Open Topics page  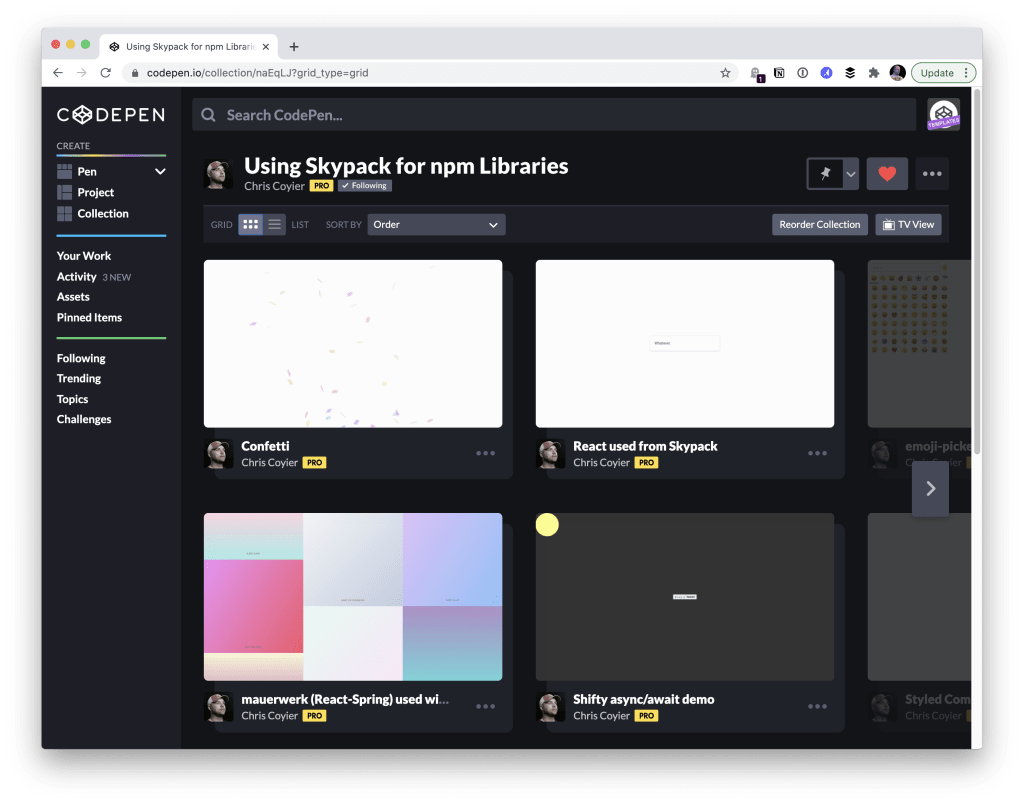click(x=72, y=399)
